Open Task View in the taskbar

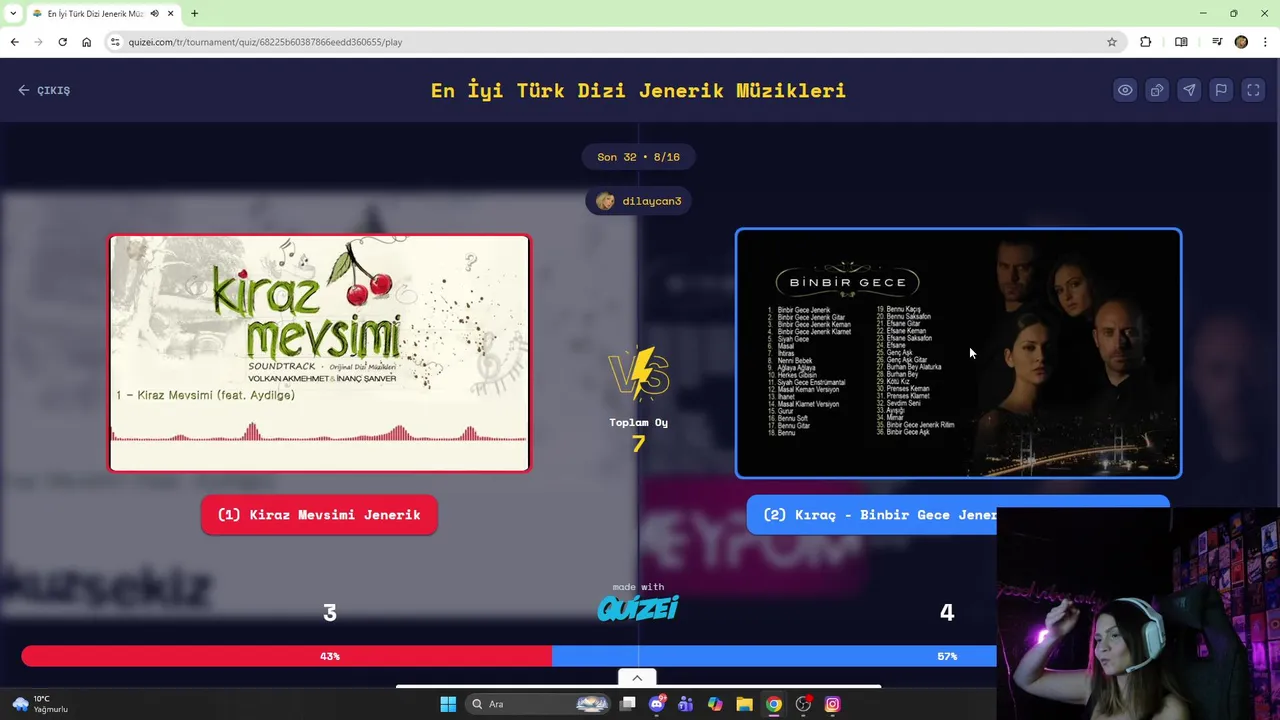pos(627,704)
